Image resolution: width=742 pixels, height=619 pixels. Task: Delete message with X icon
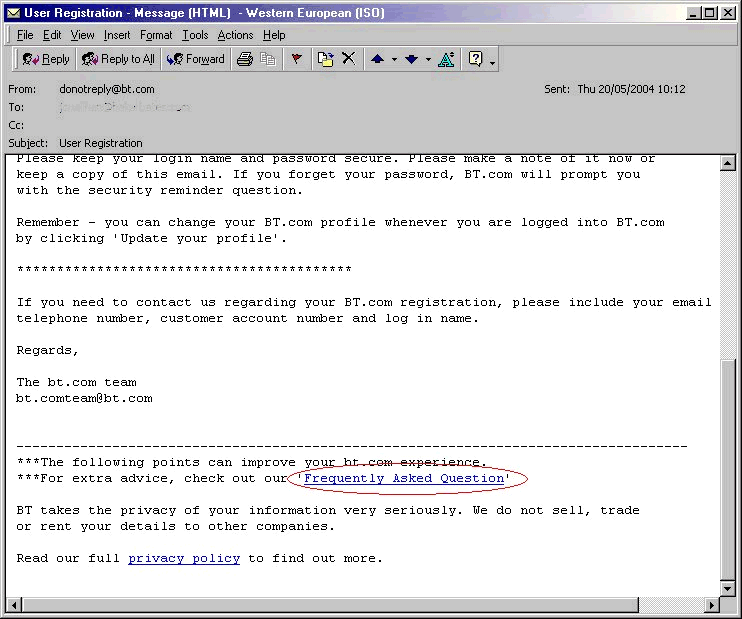pyautogui.click(x=349, y=59)
